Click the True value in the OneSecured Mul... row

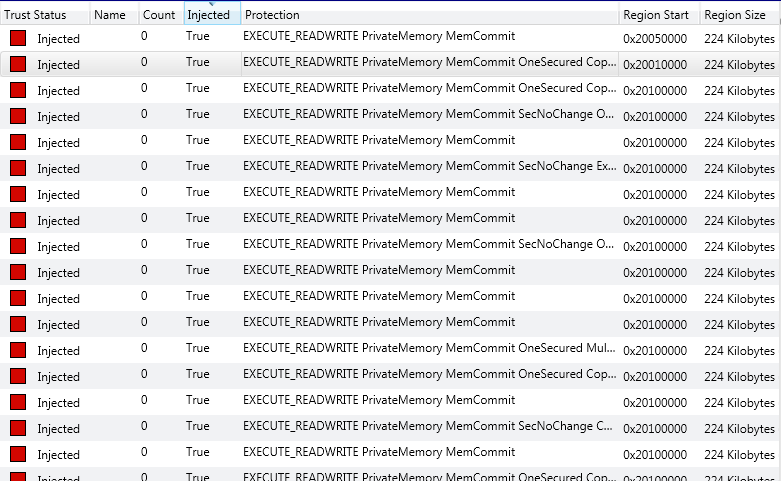pos(198,348)
